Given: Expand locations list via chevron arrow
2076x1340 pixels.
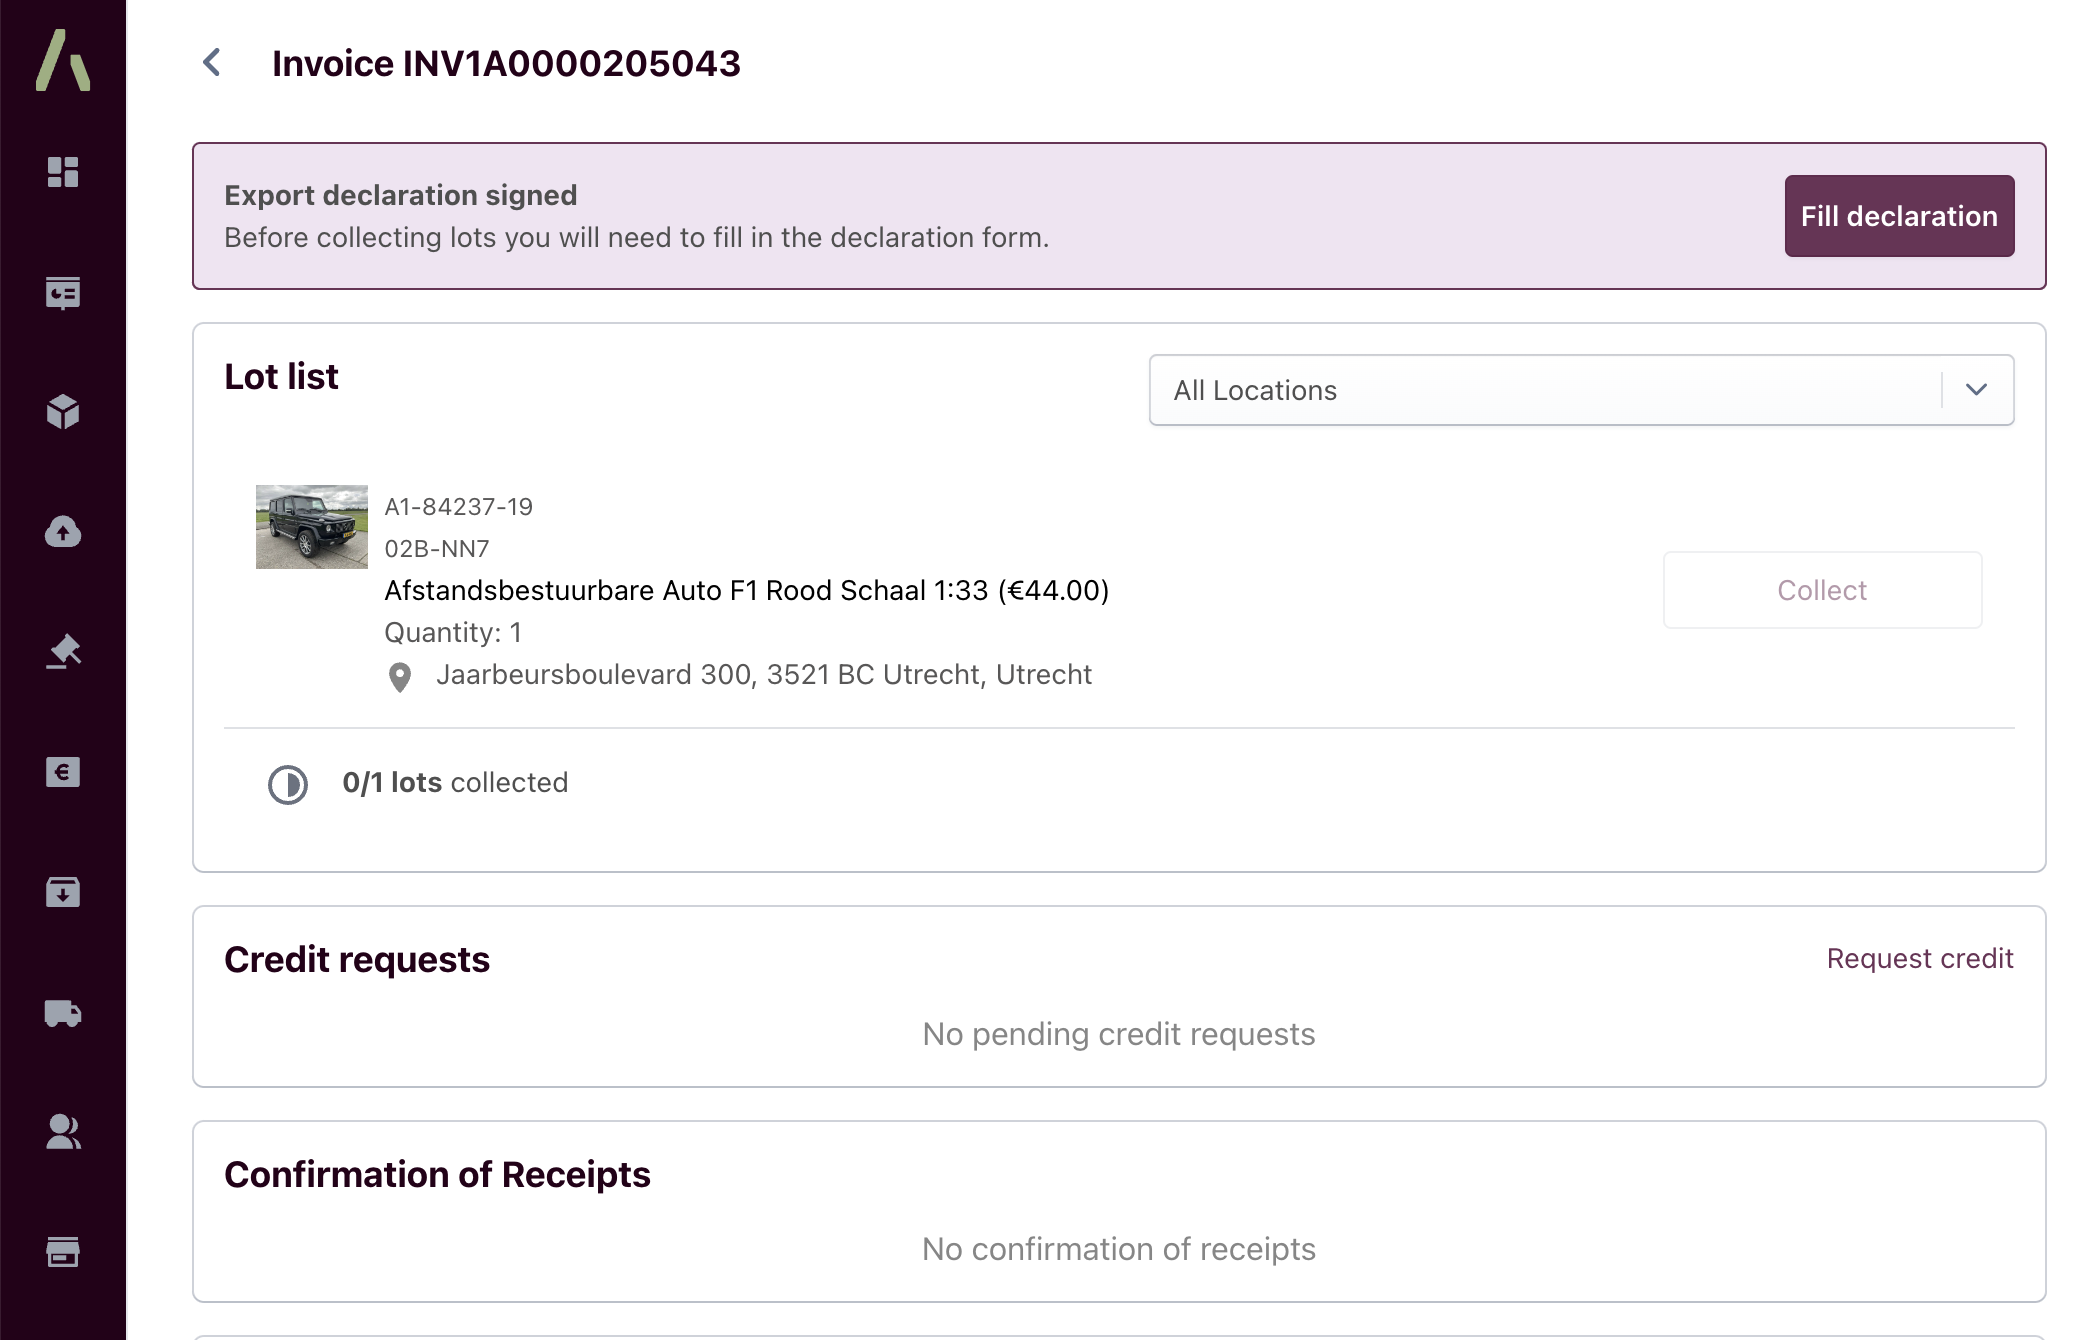Looking at the screenshot, I should (1976, 390).
